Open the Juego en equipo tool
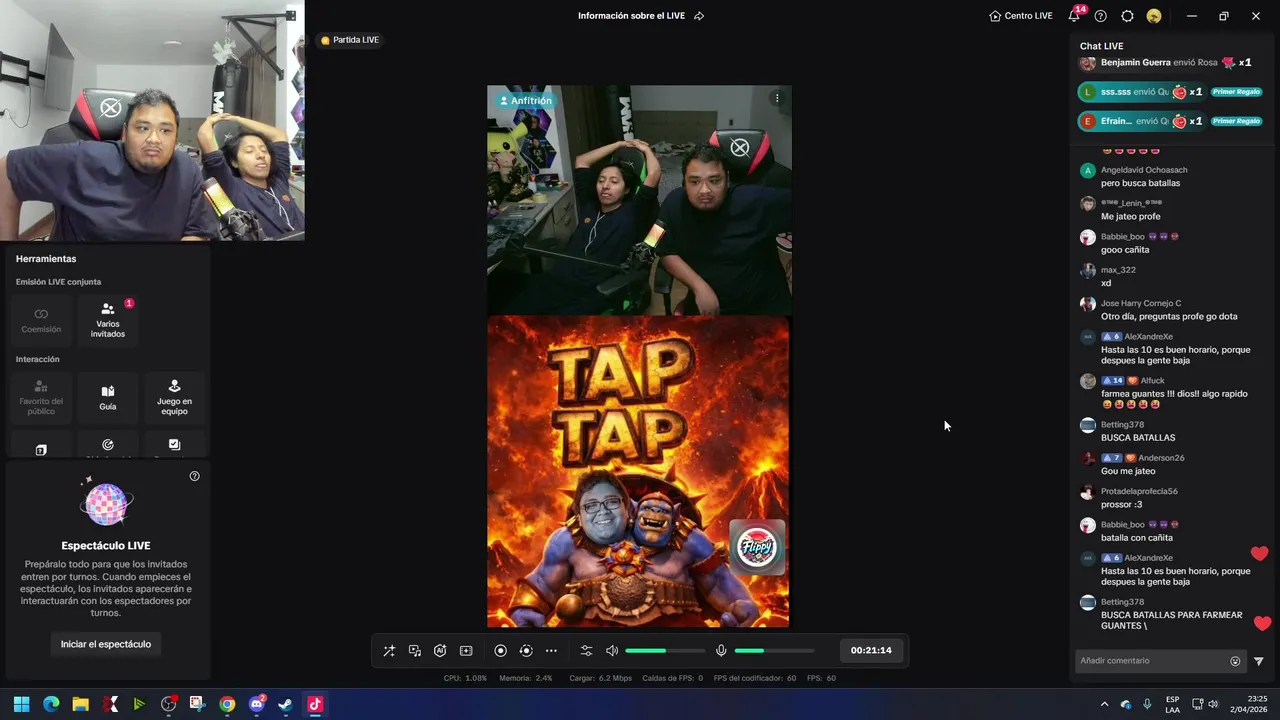 (x=174, y=397)
